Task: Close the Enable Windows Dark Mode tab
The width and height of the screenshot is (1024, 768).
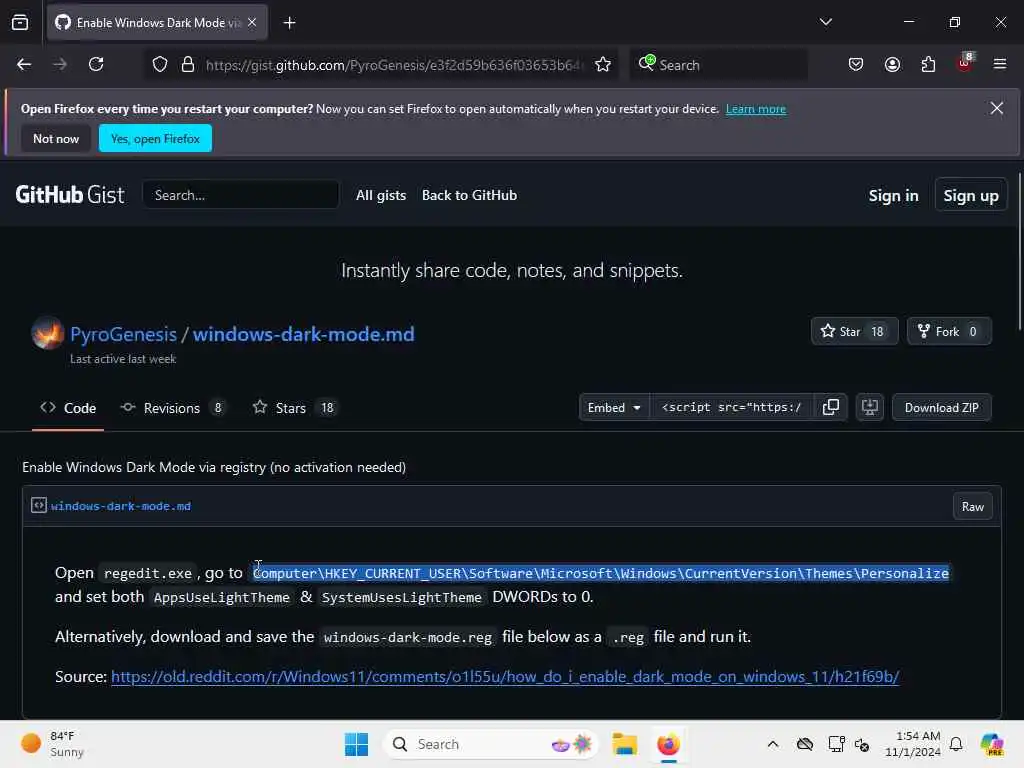Action: (252, 22)
